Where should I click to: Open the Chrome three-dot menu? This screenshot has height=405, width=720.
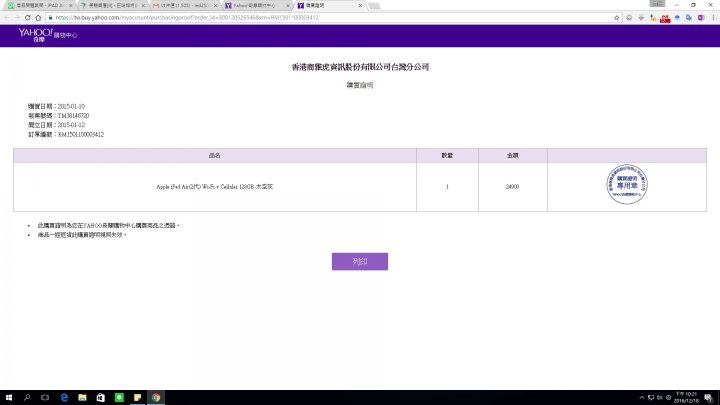pos(713,17)
